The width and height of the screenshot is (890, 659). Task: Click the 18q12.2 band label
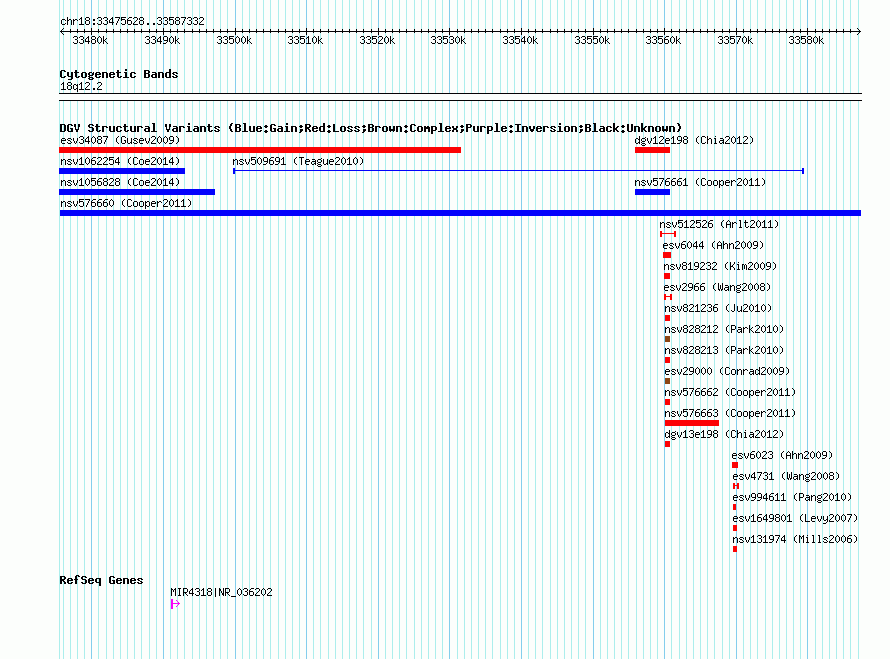(x=81, y=86)
